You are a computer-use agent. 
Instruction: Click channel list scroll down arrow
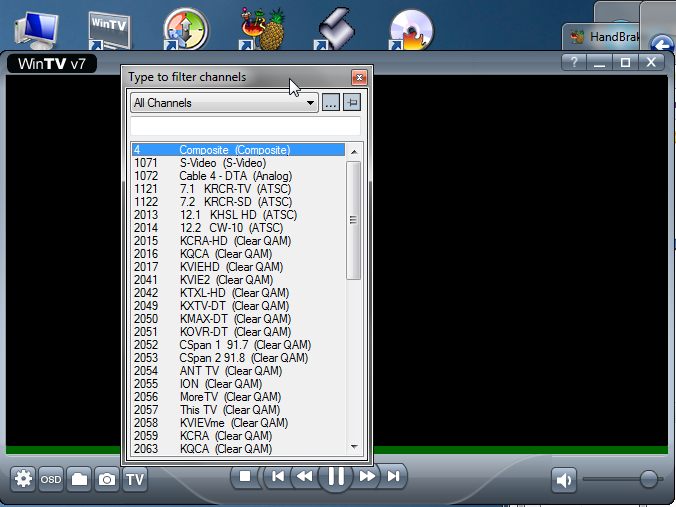click(x=354, y=447)
